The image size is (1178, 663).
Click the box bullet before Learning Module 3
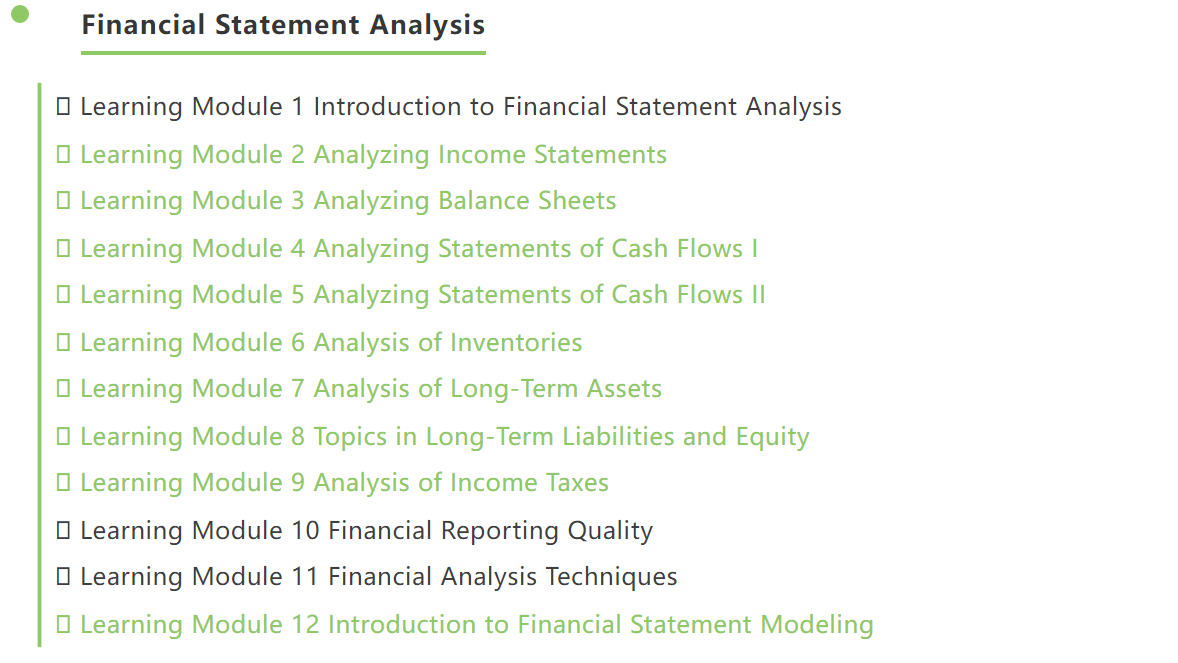click(x=63, y=200)
